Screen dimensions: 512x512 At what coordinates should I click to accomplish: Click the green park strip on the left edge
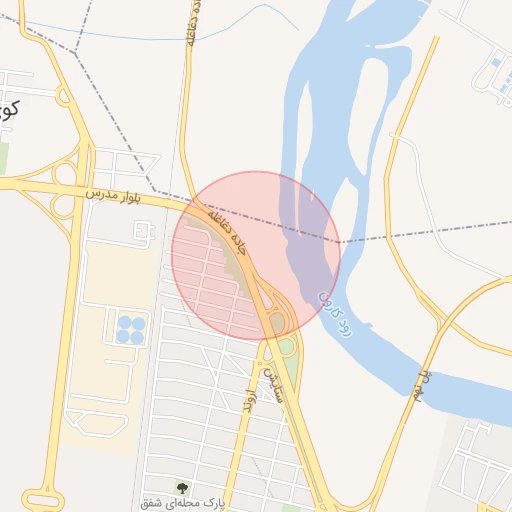[x=4, y=159]
